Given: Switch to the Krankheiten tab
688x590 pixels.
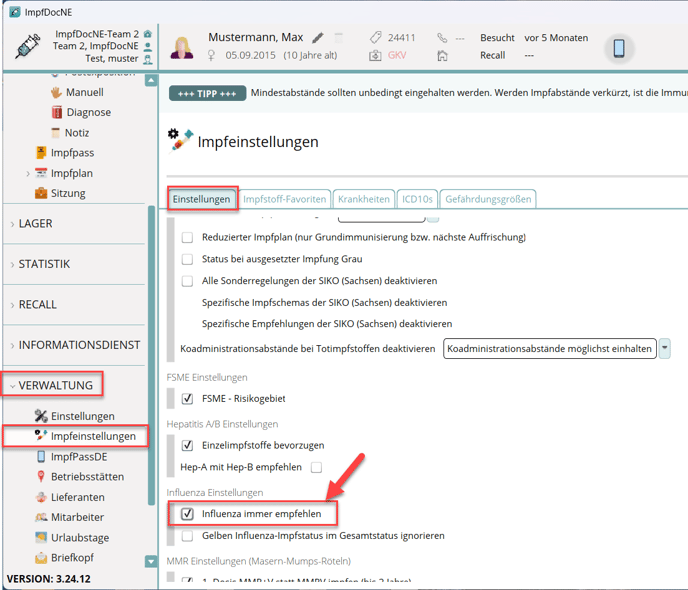Looking at the screenshot, I should pyautogui.click(x=363, y=199).
